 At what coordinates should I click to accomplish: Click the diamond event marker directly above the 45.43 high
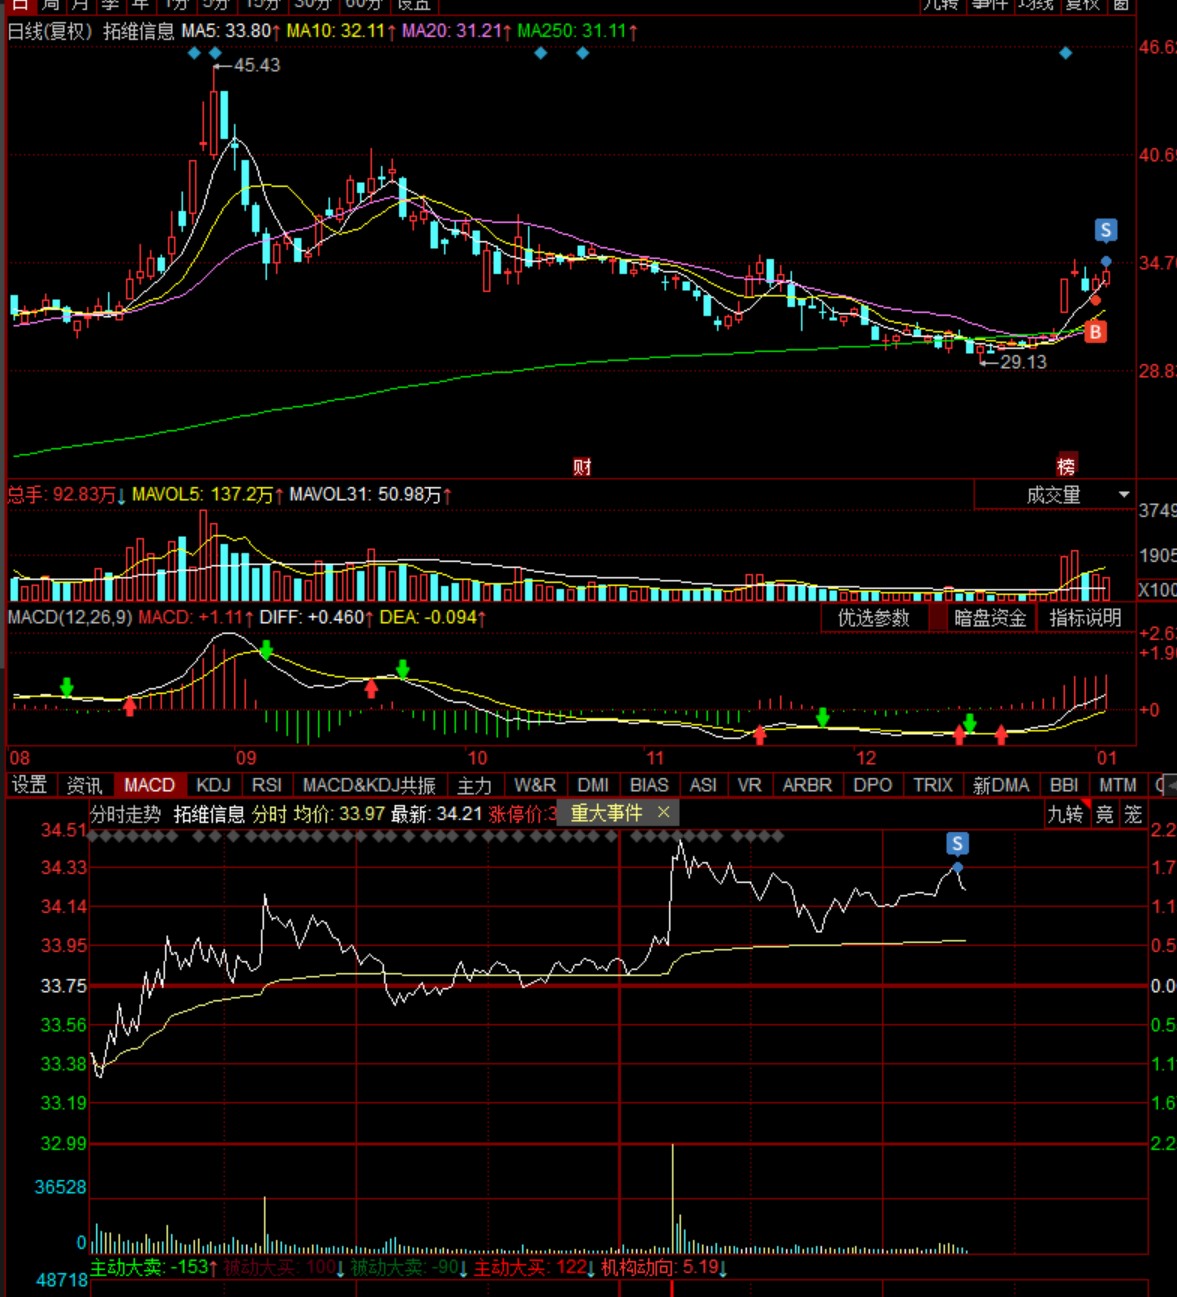coord(215,53)
